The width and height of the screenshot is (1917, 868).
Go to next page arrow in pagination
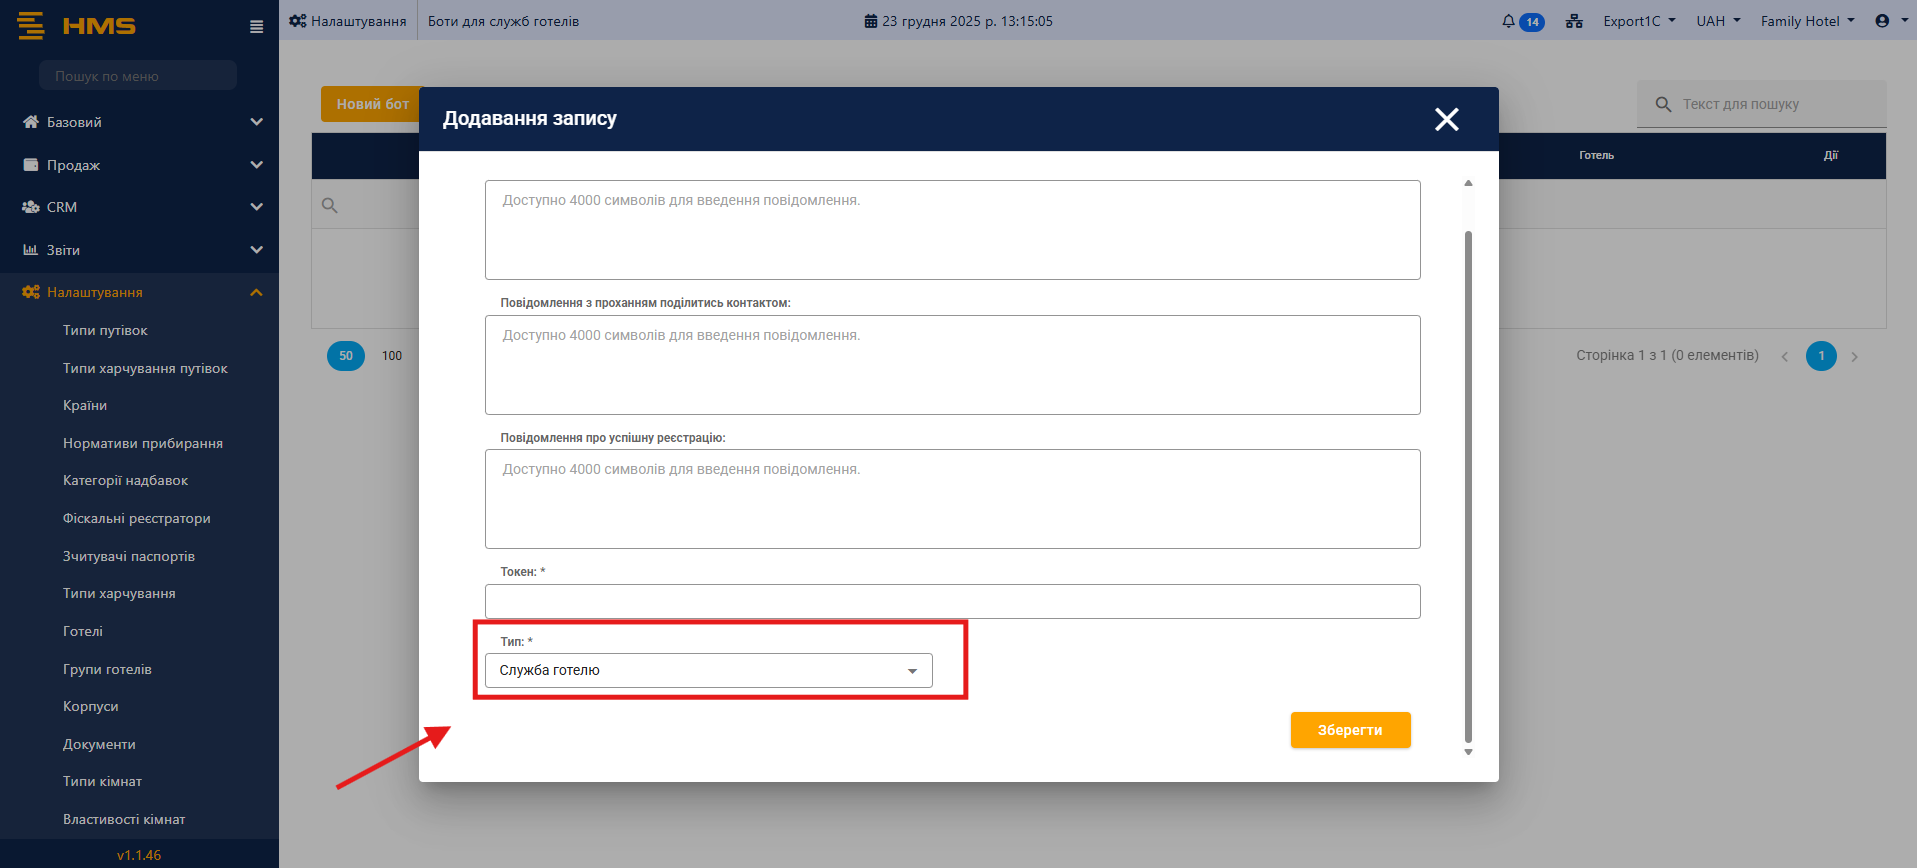[1854, 357]
